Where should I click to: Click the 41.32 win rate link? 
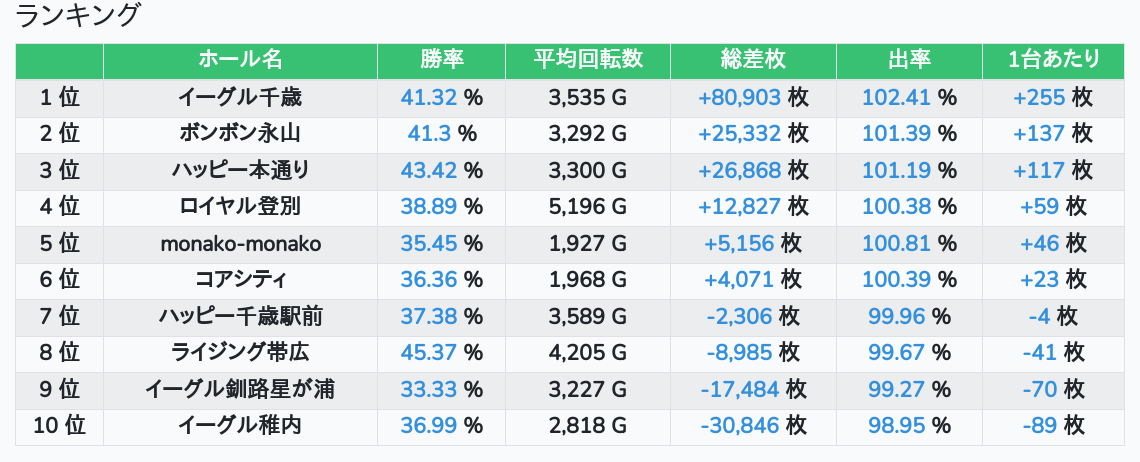(428, 98)
